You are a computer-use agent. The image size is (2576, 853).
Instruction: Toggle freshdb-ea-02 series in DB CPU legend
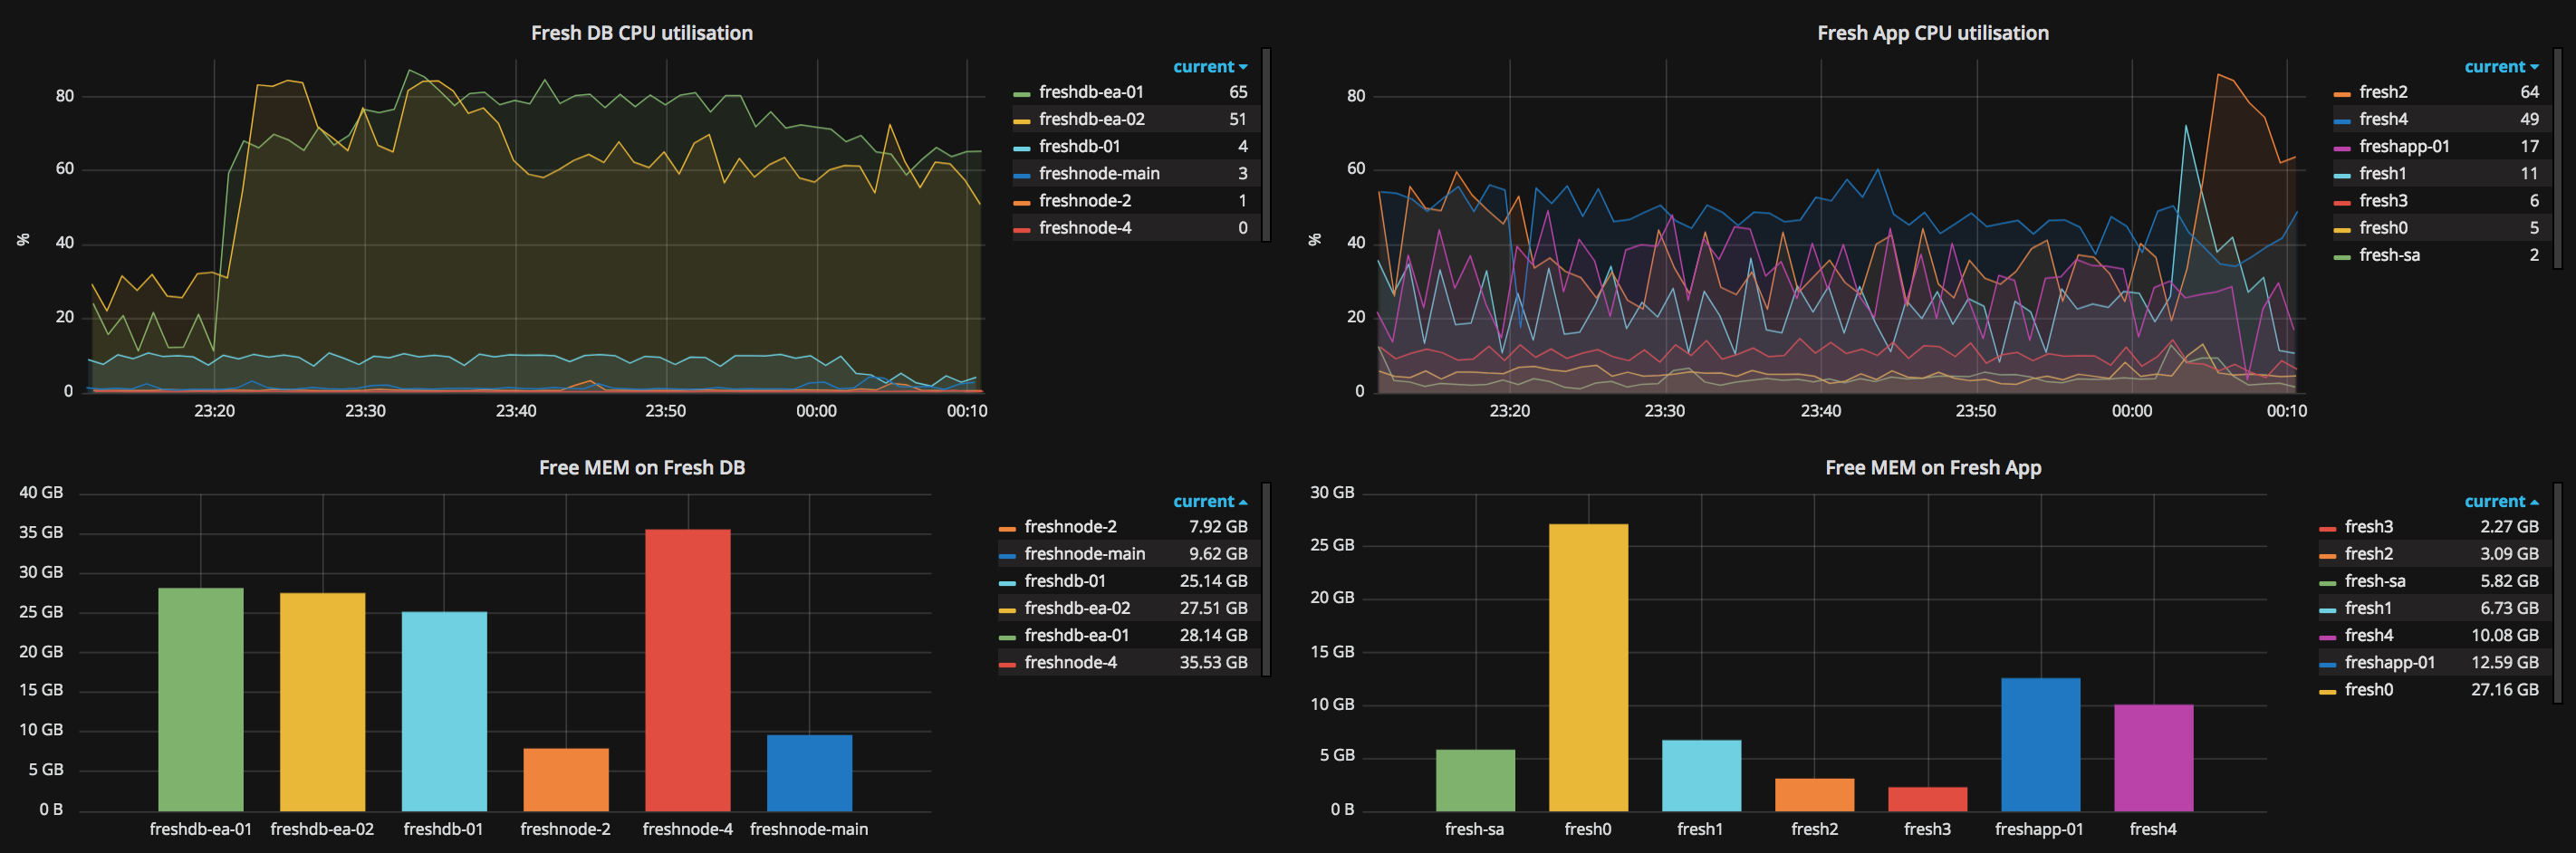click(x=1091, y=119)
